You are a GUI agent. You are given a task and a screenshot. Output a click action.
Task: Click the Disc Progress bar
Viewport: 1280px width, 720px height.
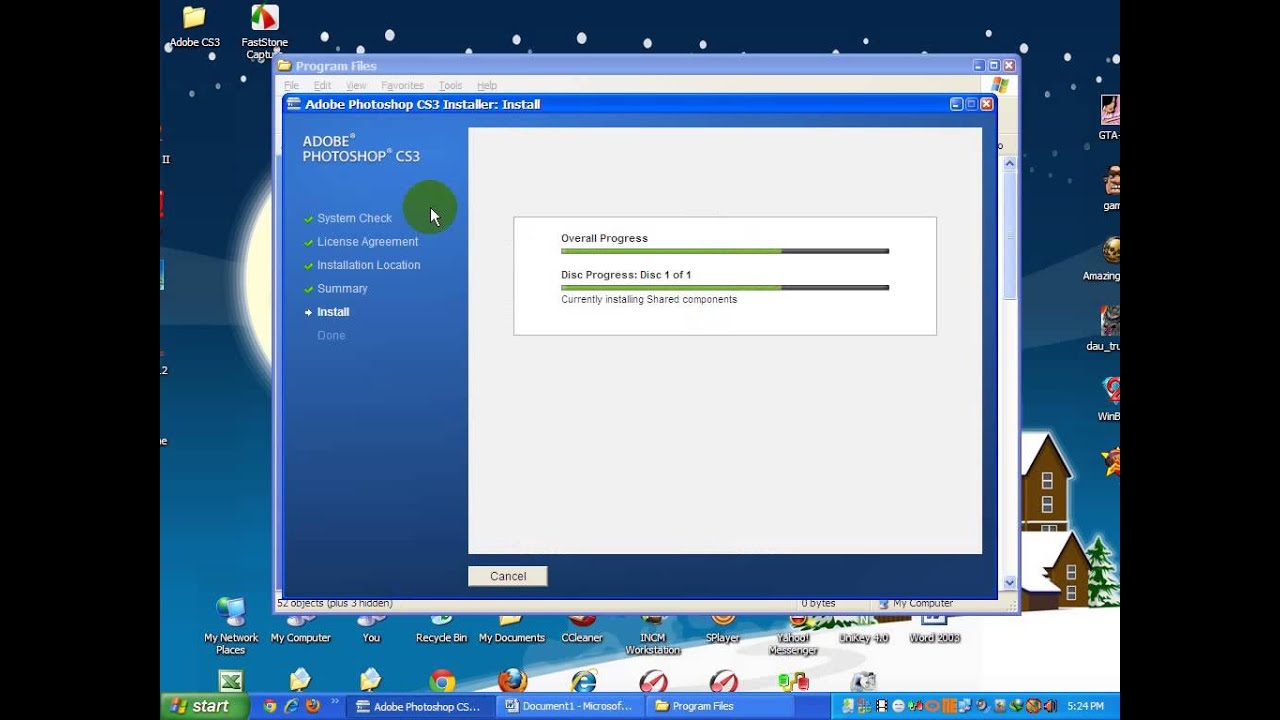[x=725, y=287]
